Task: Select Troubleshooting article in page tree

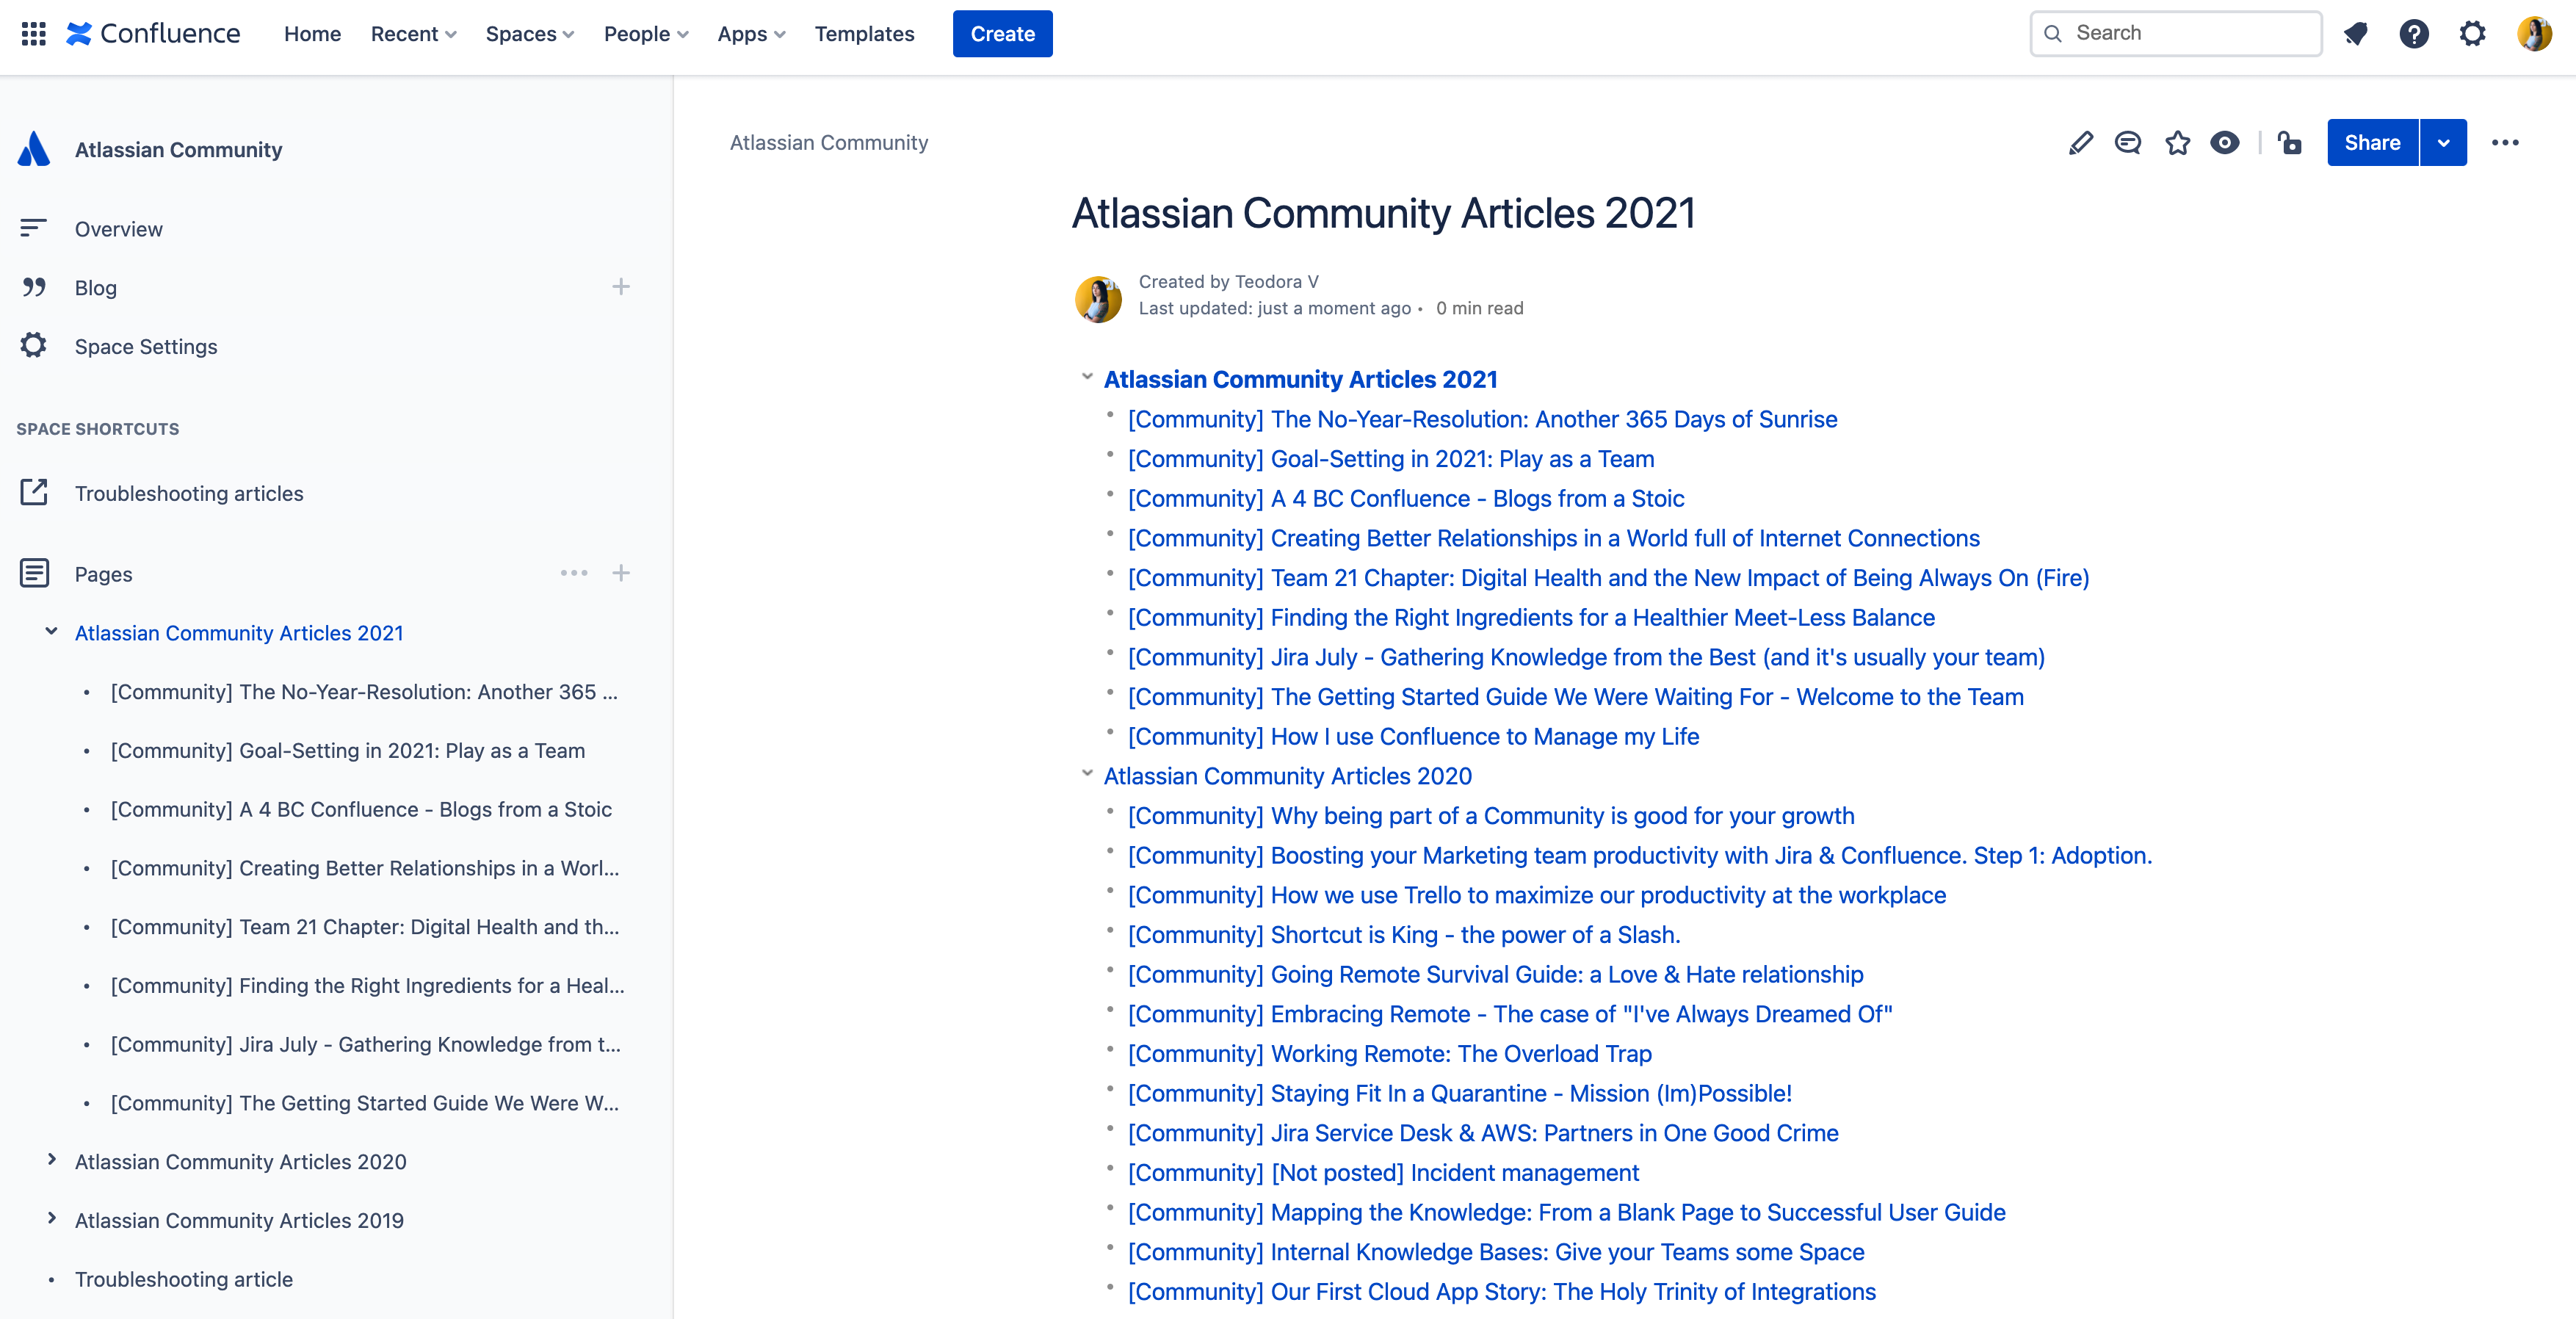Action: click(184, 1279)
